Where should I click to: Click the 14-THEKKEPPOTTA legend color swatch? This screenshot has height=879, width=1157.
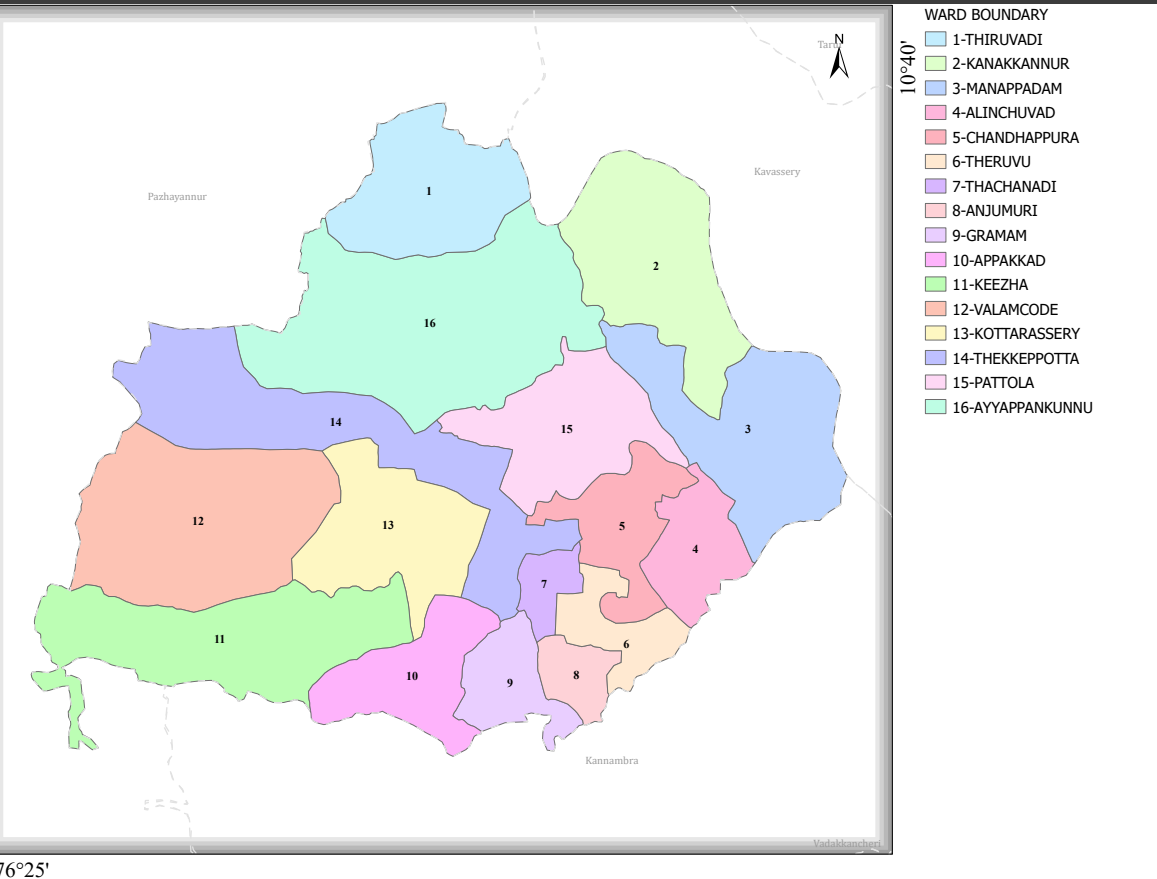[x=936, y=358]
